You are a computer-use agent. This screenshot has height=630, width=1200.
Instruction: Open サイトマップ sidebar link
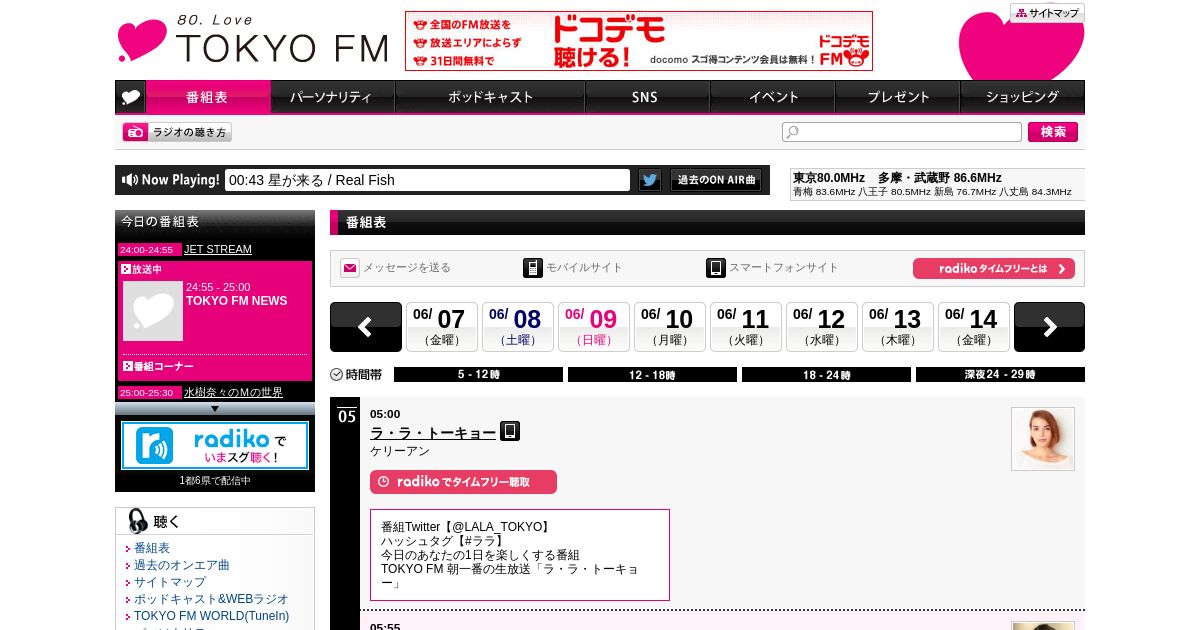[x=170, y=582]
